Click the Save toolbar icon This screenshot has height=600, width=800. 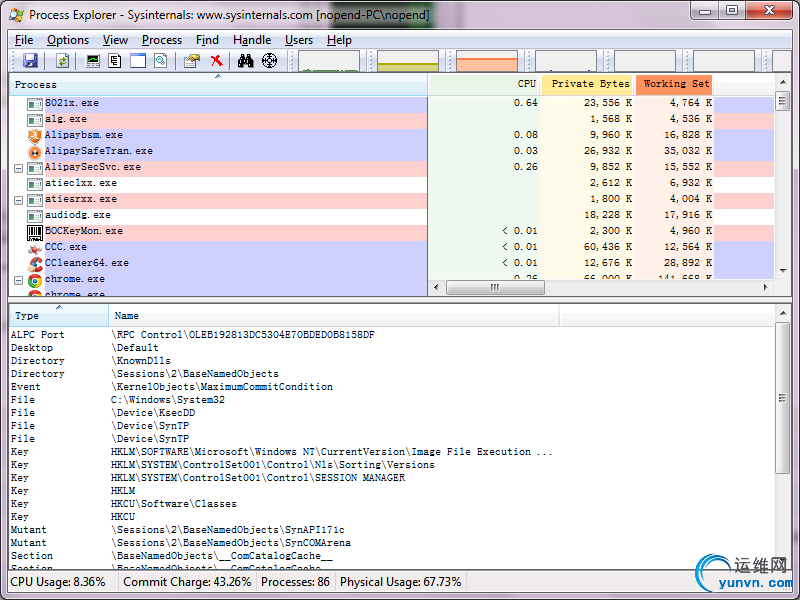[30, 61]
